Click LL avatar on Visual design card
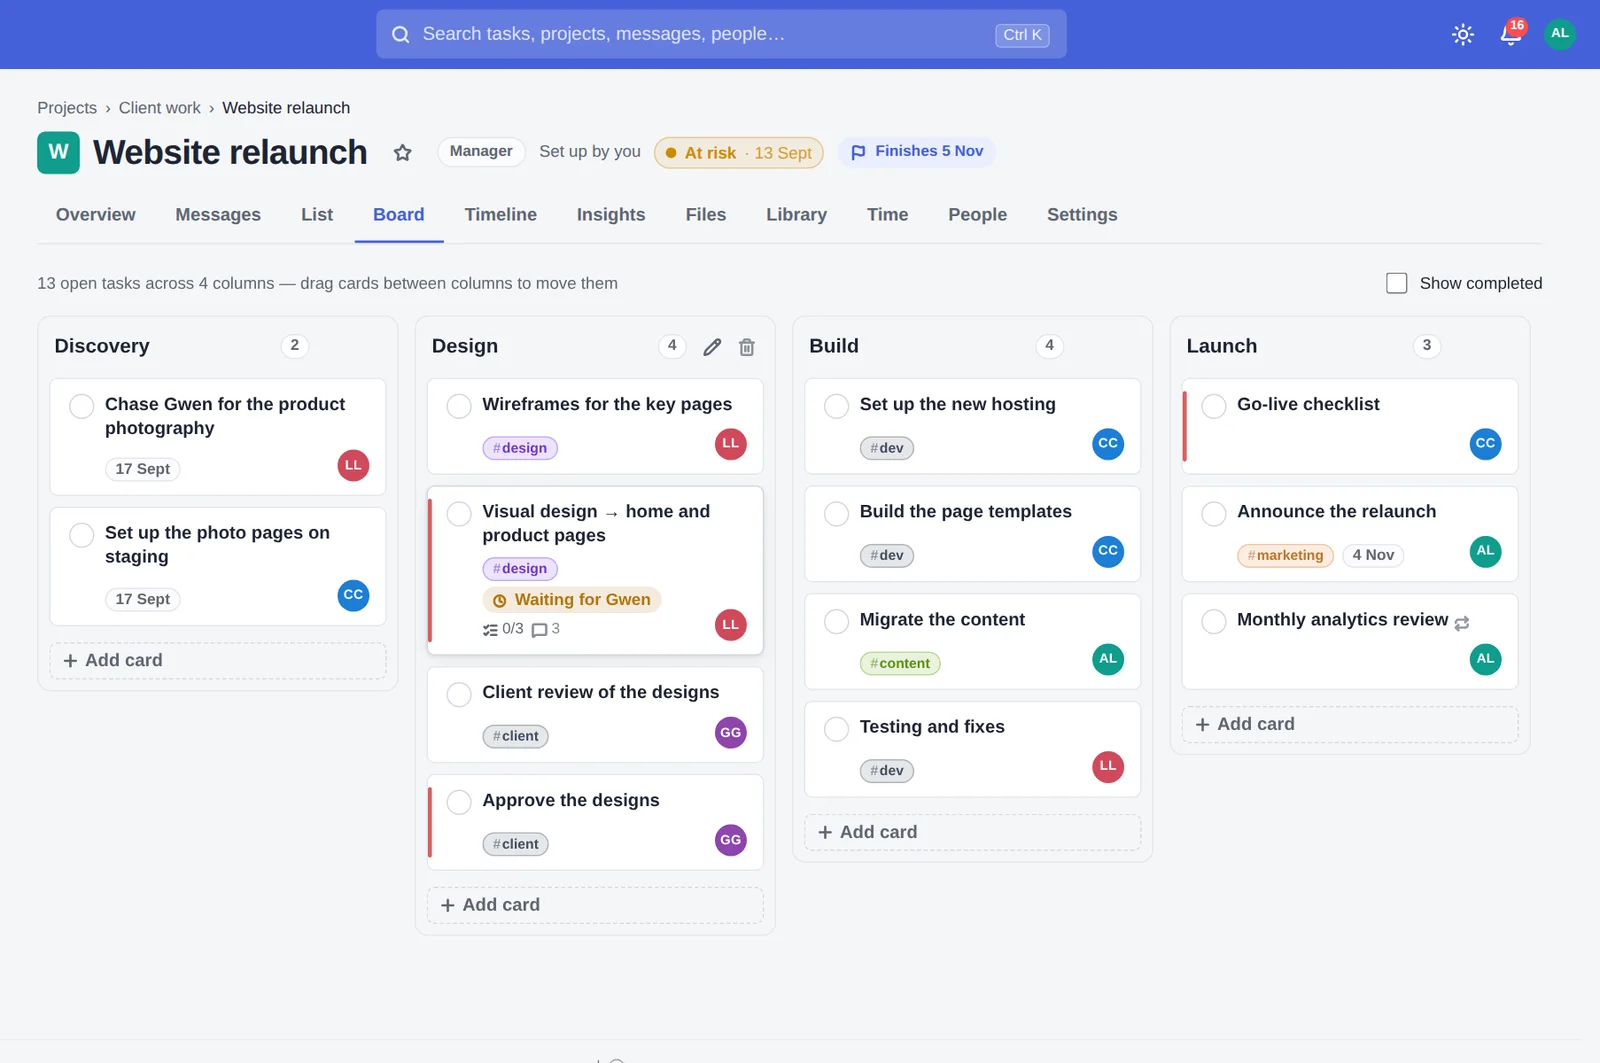Screen dimensions: 1600x1063 coord(731,625)
